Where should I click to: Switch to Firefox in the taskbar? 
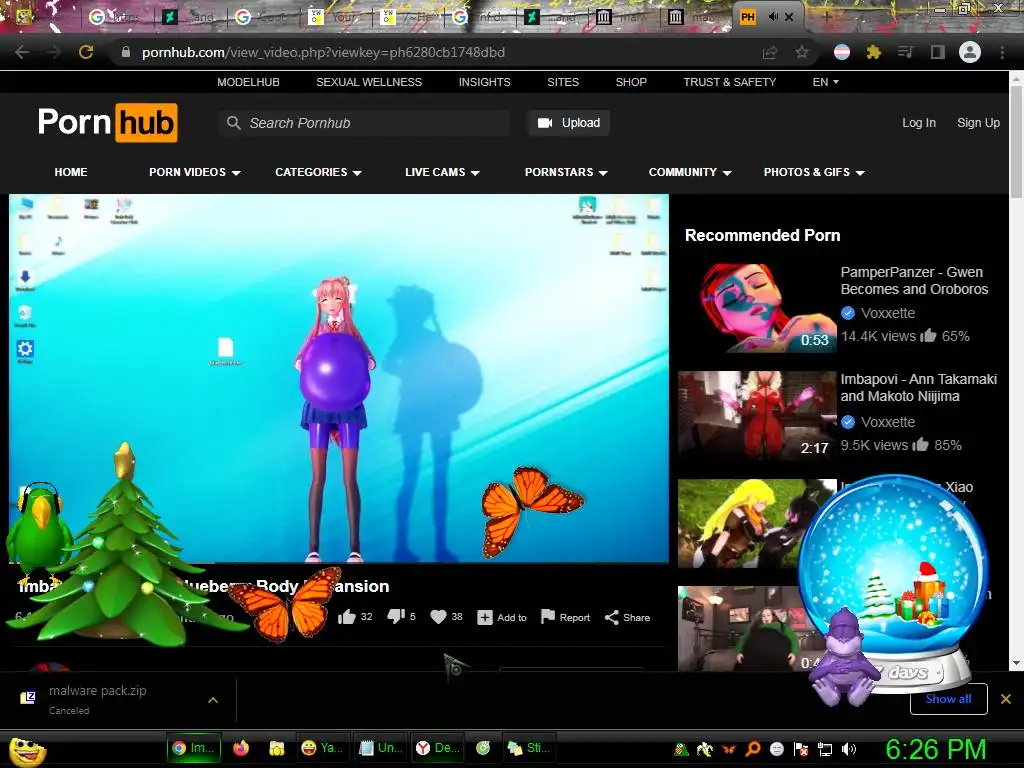point(241,748)
